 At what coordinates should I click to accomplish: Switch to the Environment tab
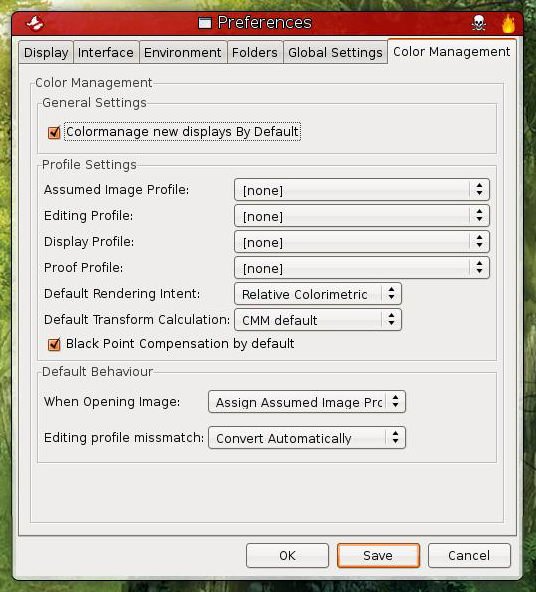coord(183,52)
